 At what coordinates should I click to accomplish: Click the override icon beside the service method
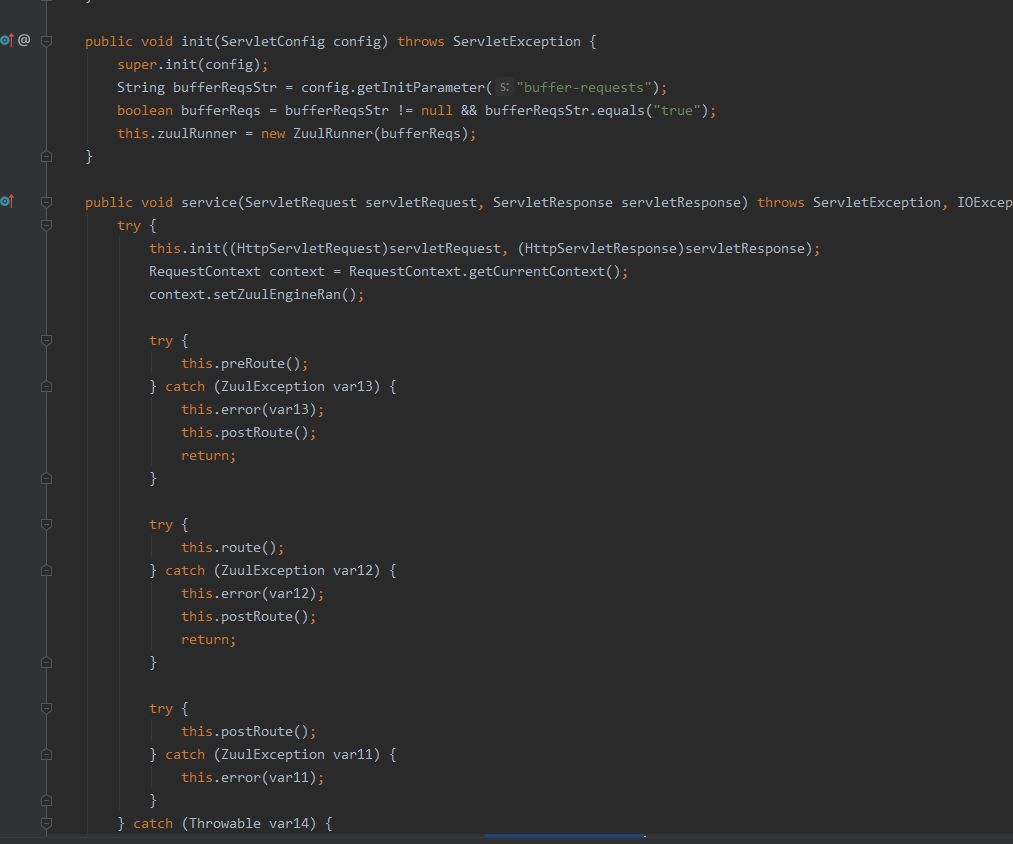click(6, 202)
